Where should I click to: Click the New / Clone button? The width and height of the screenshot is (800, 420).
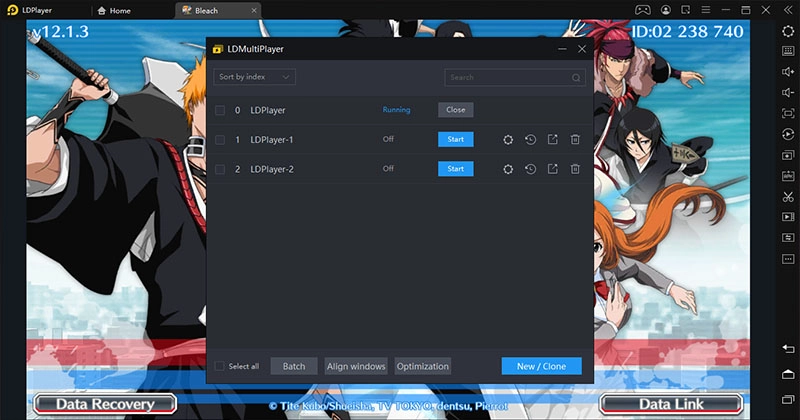(x=541, y=366)
